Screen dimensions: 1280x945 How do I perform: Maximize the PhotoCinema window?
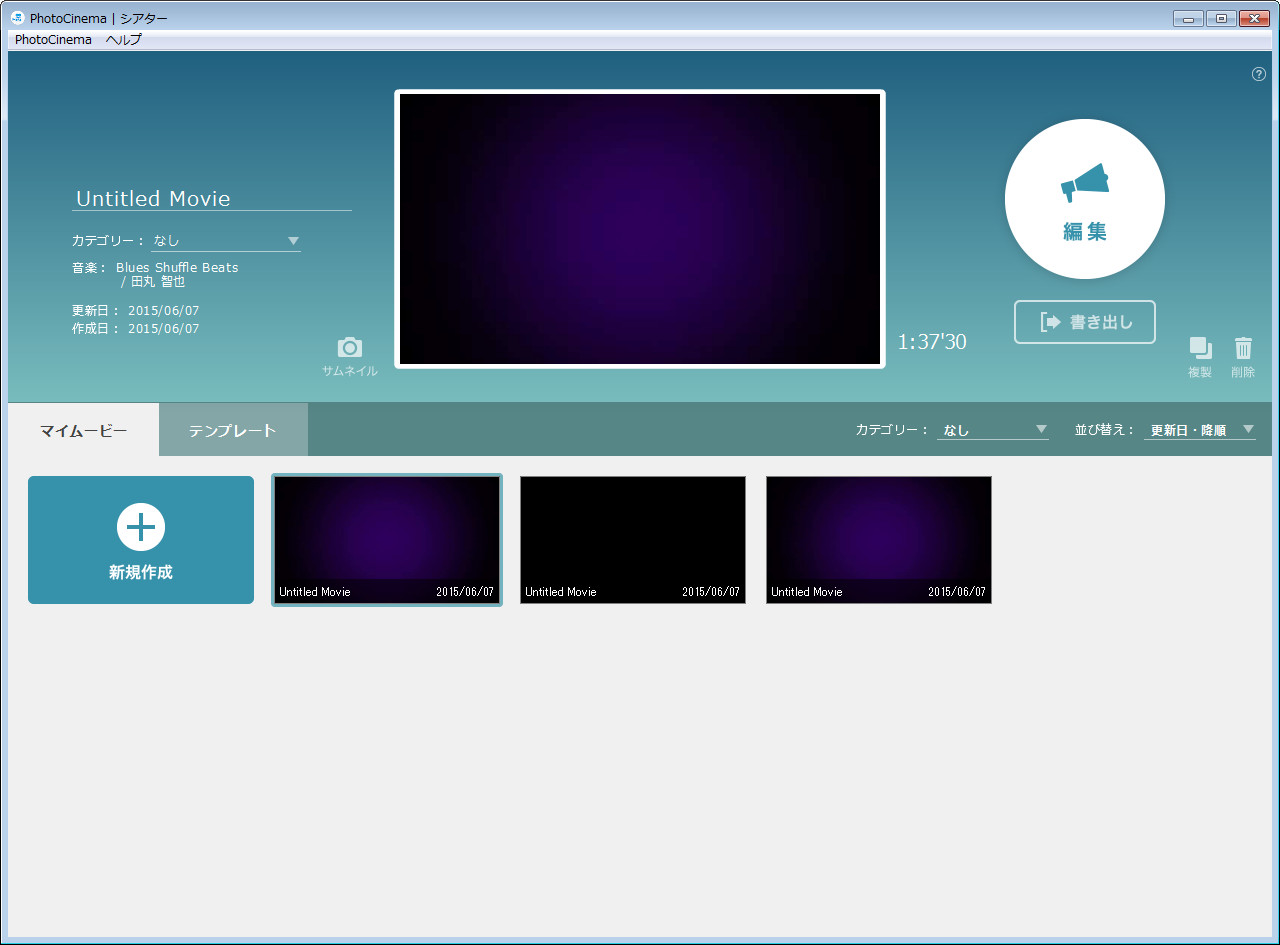(x=1220, y=18)
